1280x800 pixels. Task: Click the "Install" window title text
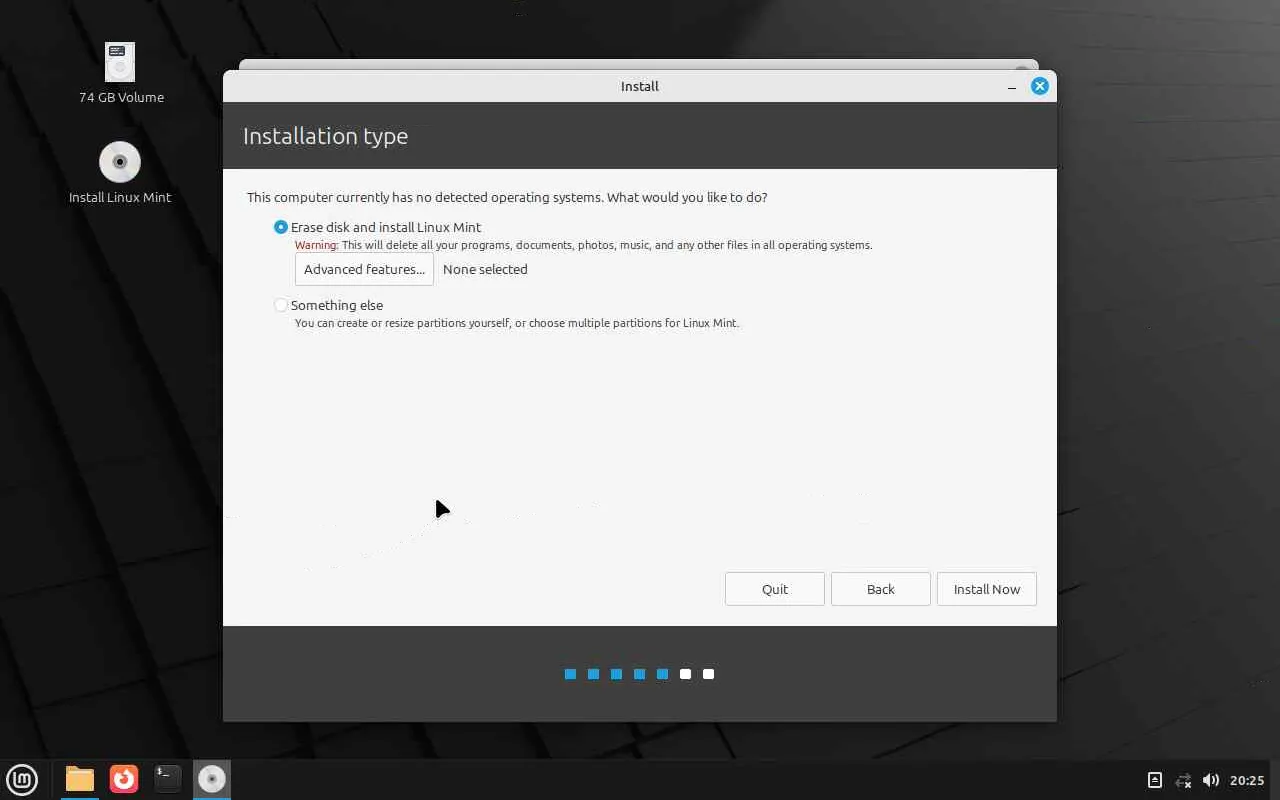pyautogui.click(x=640, y=86)
